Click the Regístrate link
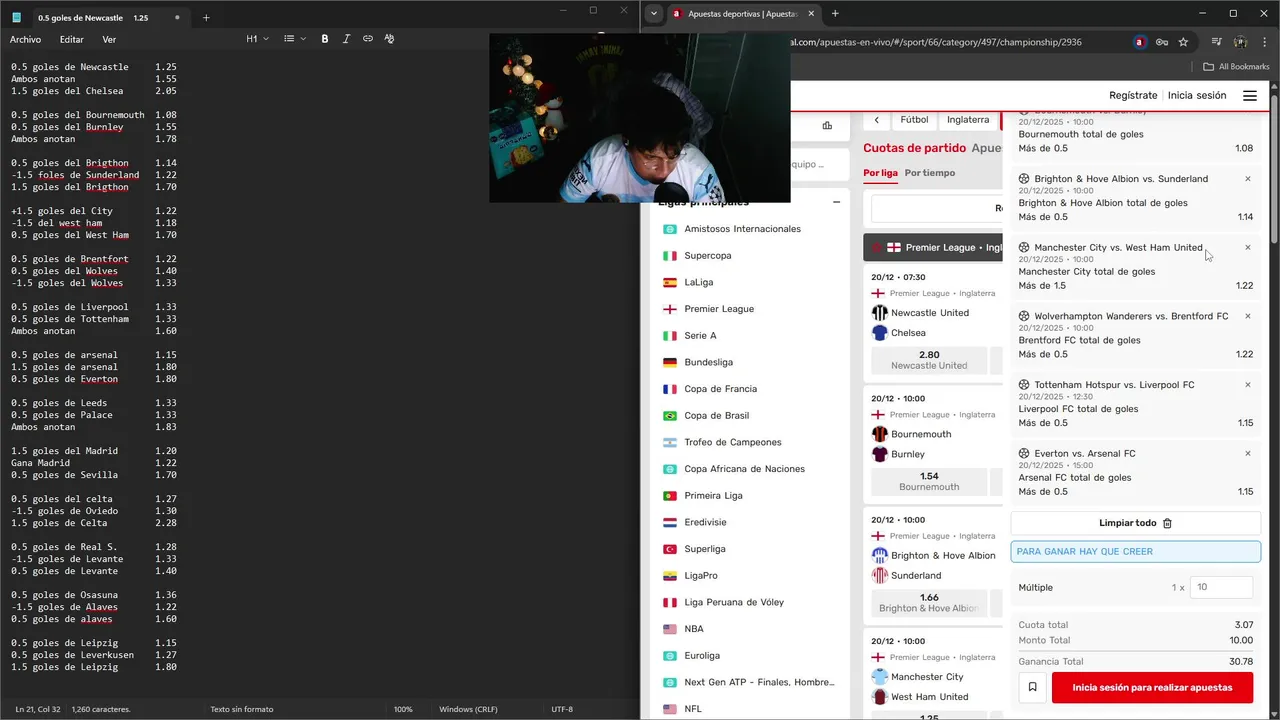This screenshot has width=1280, height=720. click(x=1133, y=96)
